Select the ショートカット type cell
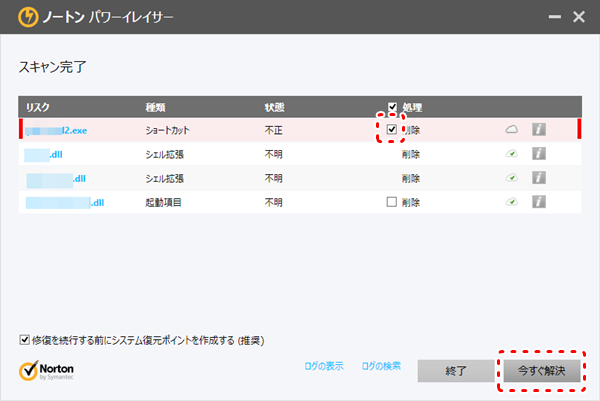 (167, 130)
